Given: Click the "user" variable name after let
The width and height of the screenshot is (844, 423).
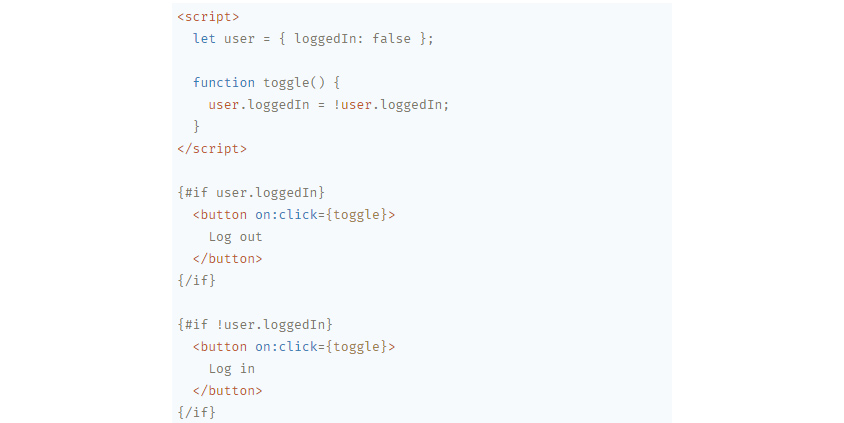Looking at the screenshot, I should pyautogui.click(x=240, y=38).
